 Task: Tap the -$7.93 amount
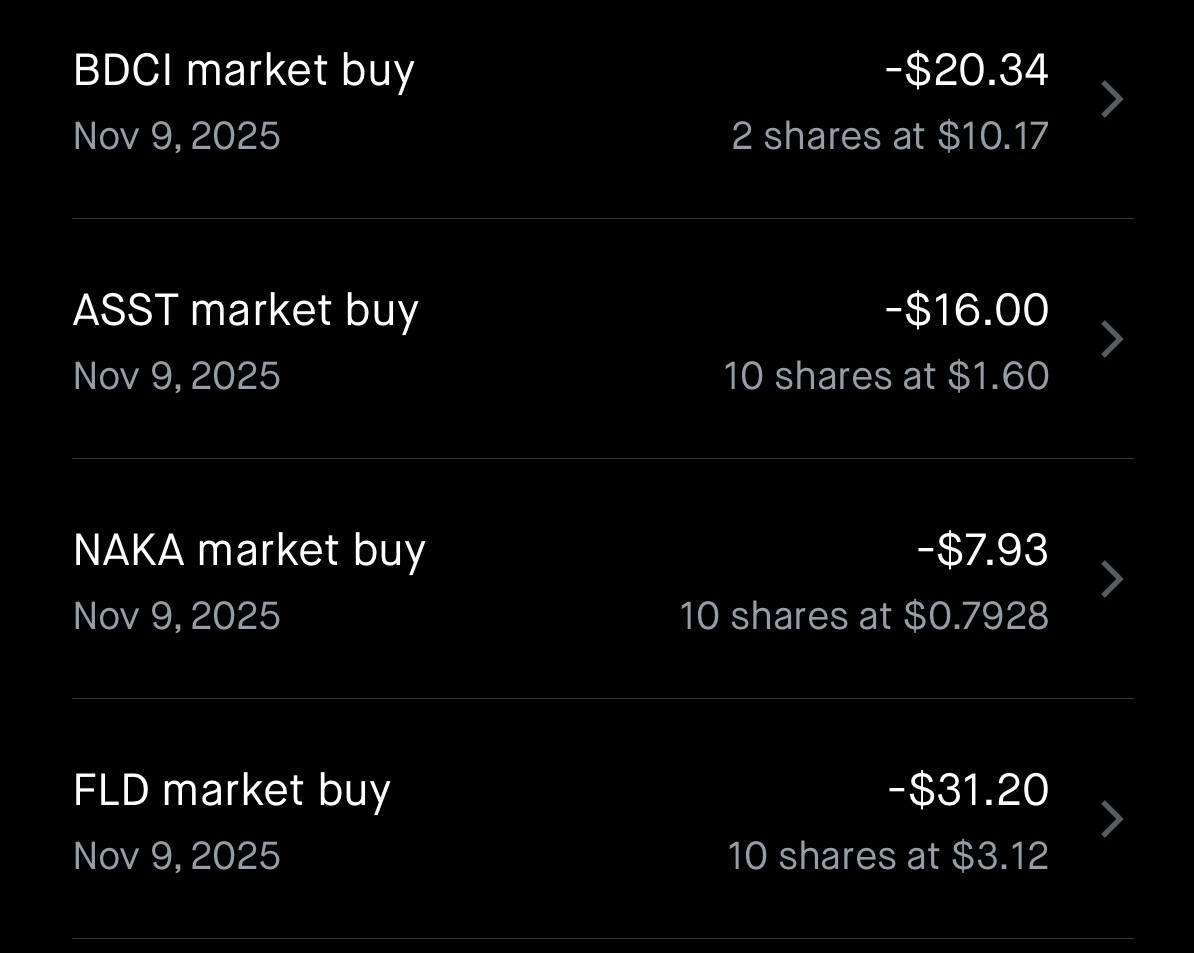(x=983, y=551)
